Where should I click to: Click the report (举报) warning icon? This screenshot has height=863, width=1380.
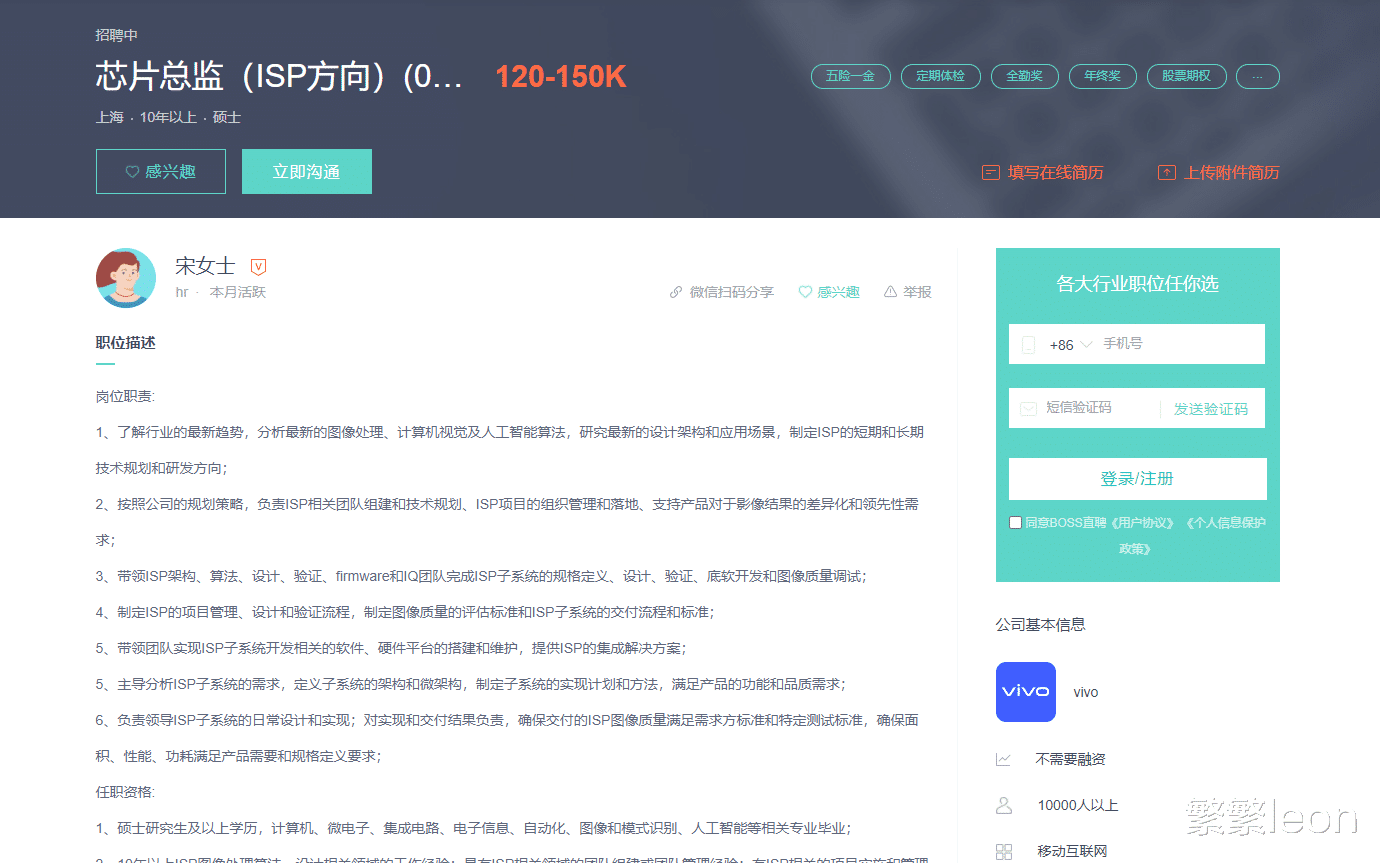click(x=889, y=291)
